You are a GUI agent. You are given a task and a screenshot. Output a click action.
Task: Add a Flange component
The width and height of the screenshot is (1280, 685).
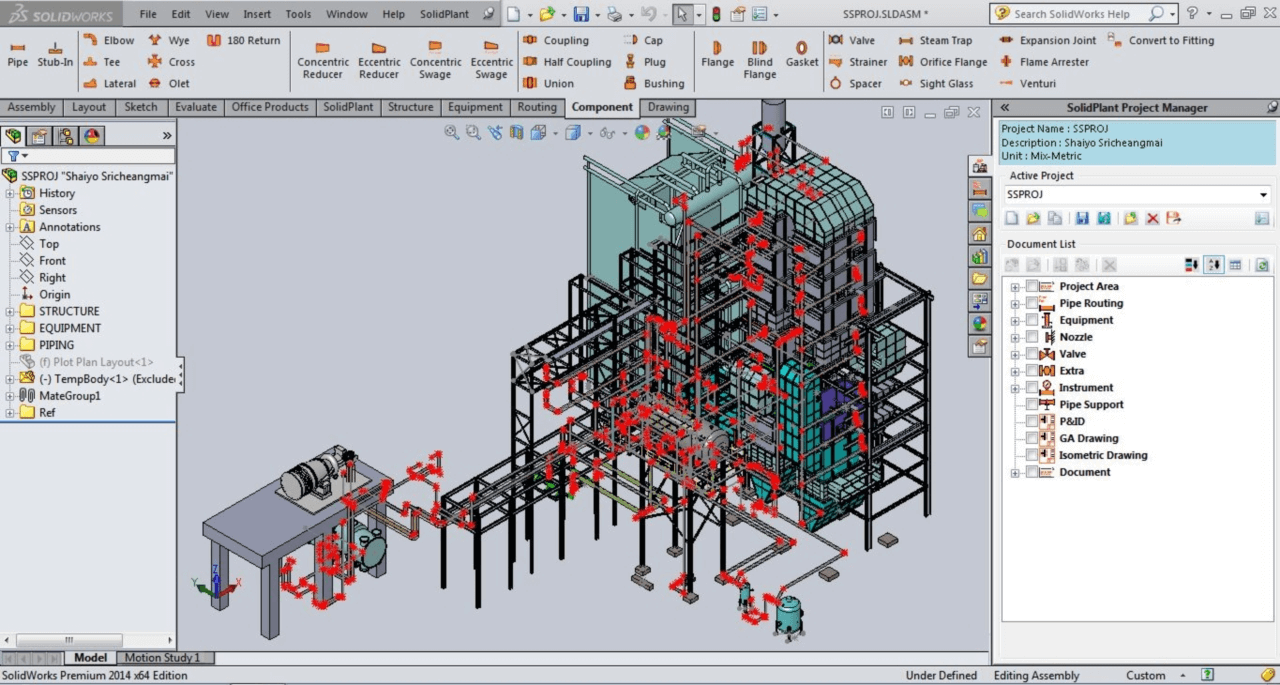[x=717, y=54]
